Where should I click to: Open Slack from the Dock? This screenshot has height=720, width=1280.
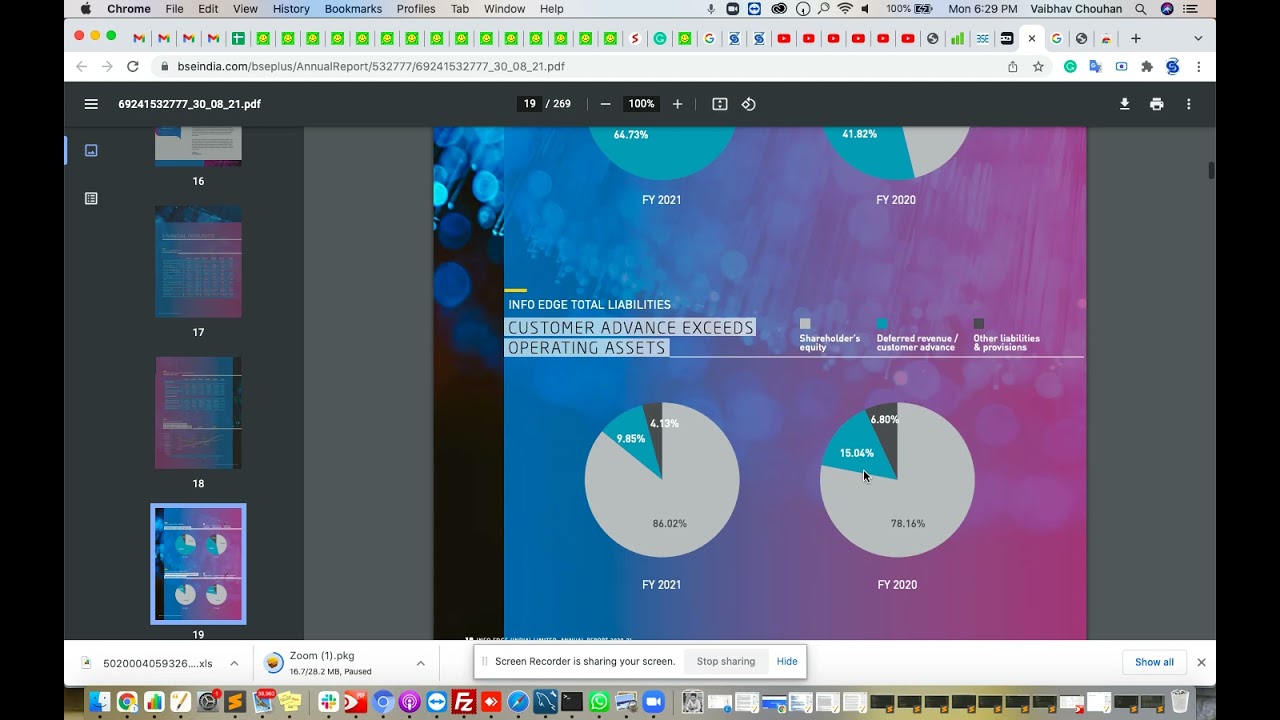[328, 702]
